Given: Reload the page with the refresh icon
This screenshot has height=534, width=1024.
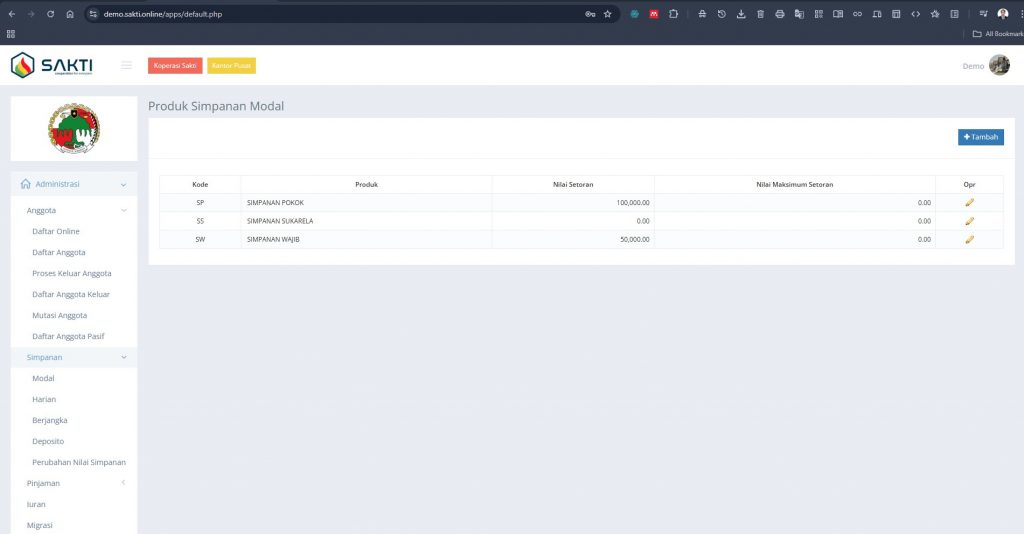Looking at the screenshot, I should click(50, 14).
